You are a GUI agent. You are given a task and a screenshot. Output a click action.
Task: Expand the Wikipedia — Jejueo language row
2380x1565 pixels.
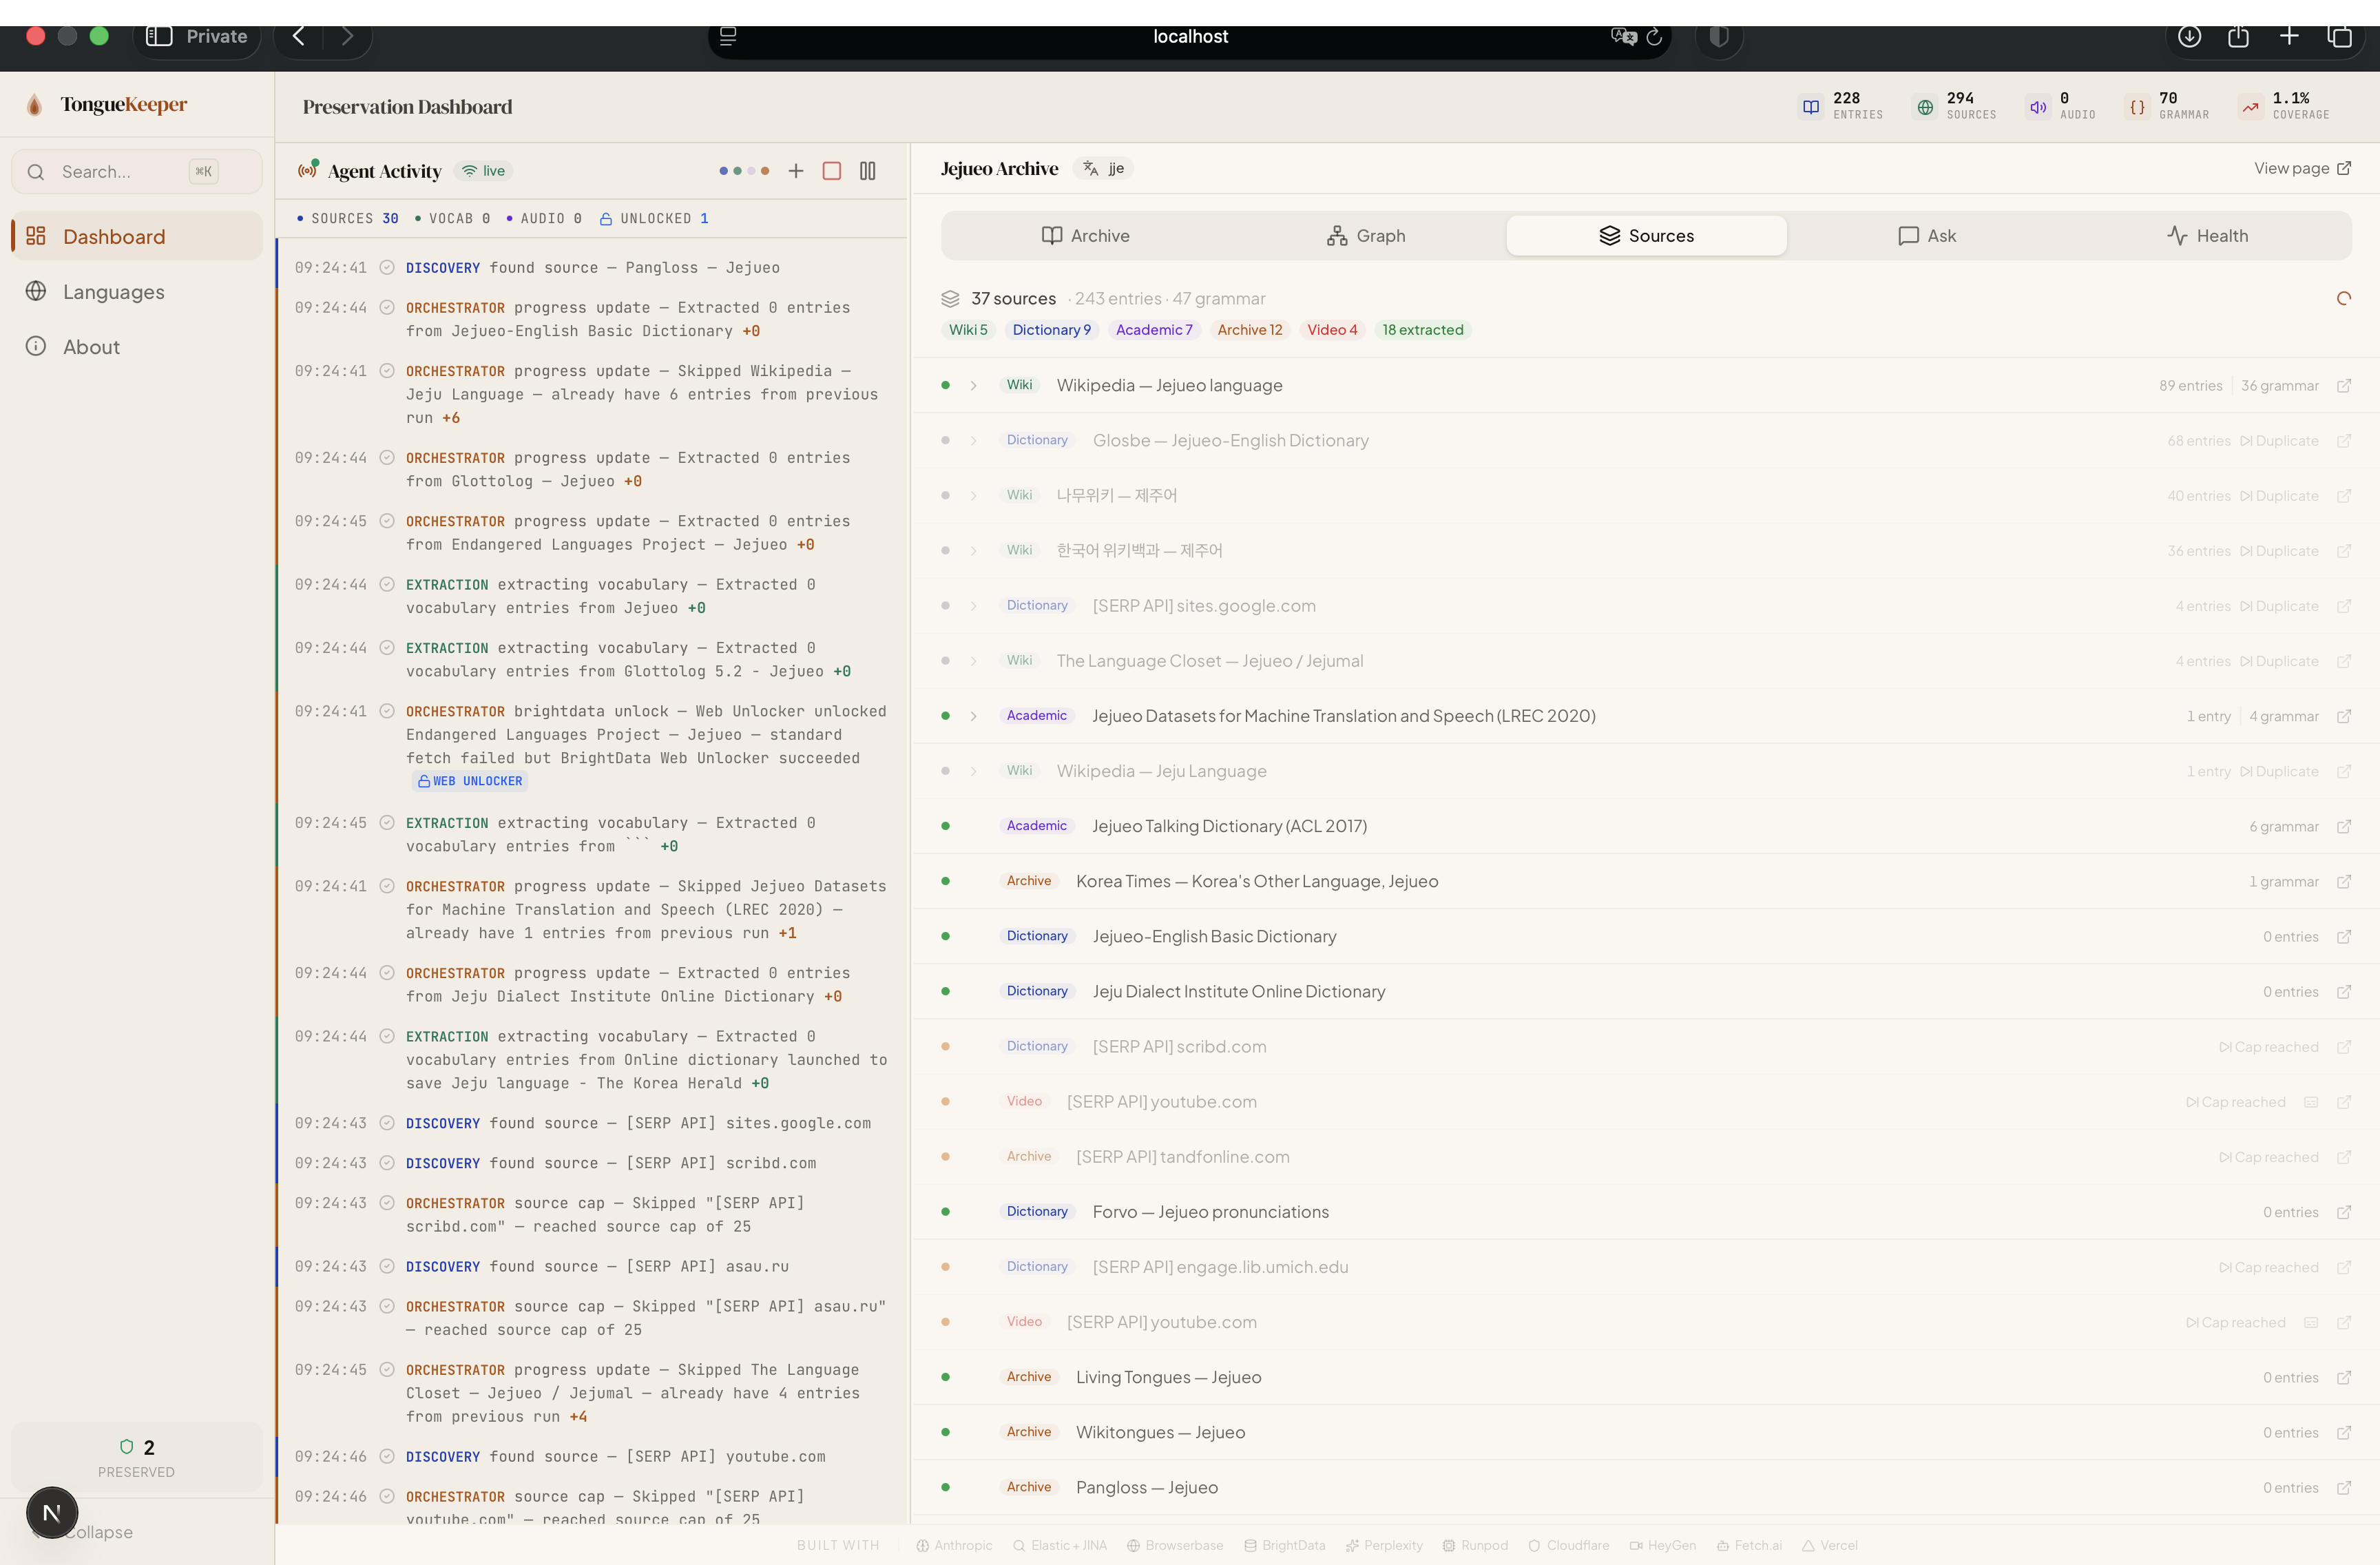973,385
